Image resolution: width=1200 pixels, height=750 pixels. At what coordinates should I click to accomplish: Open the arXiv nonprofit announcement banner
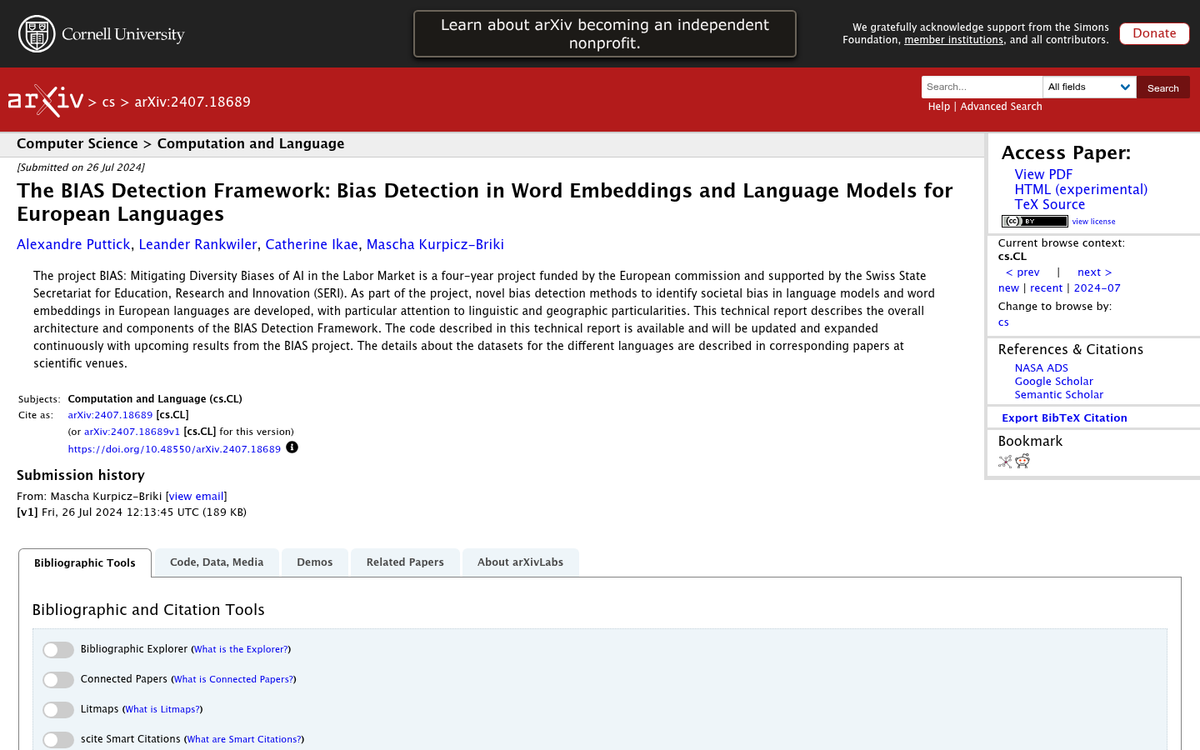[605, 34]
